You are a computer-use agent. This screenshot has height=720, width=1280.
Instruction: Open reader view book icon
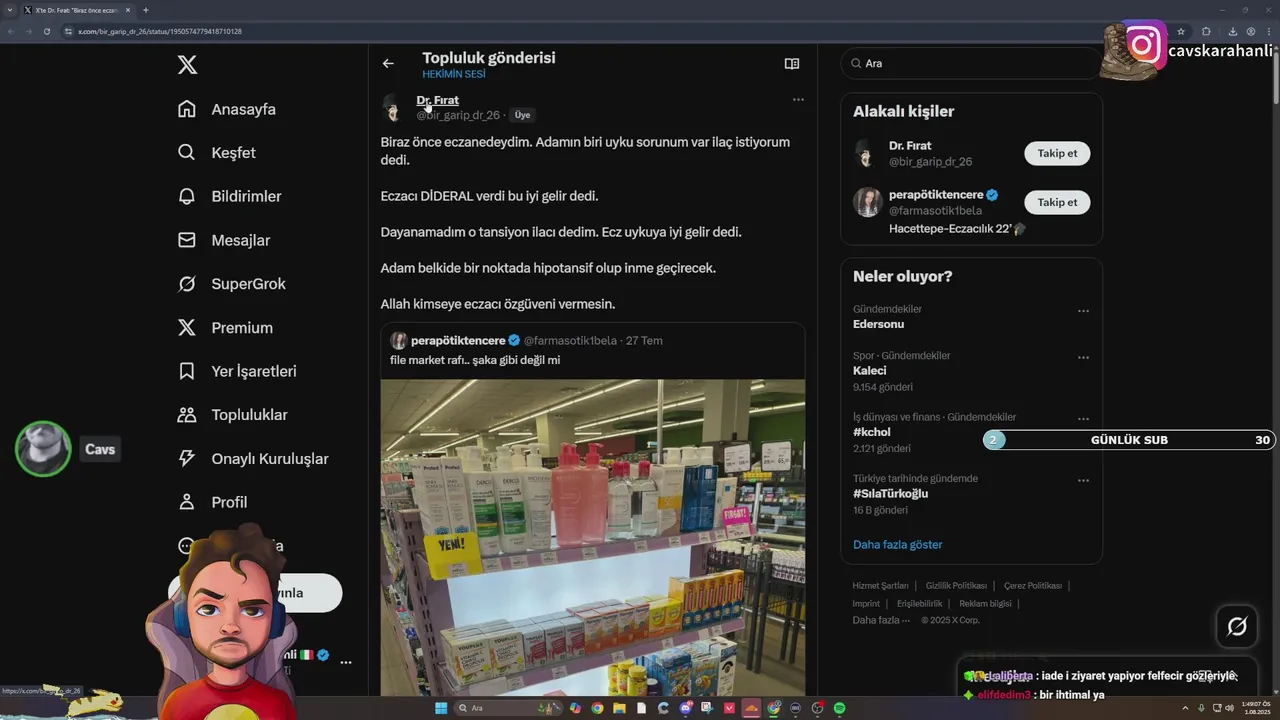792,63
